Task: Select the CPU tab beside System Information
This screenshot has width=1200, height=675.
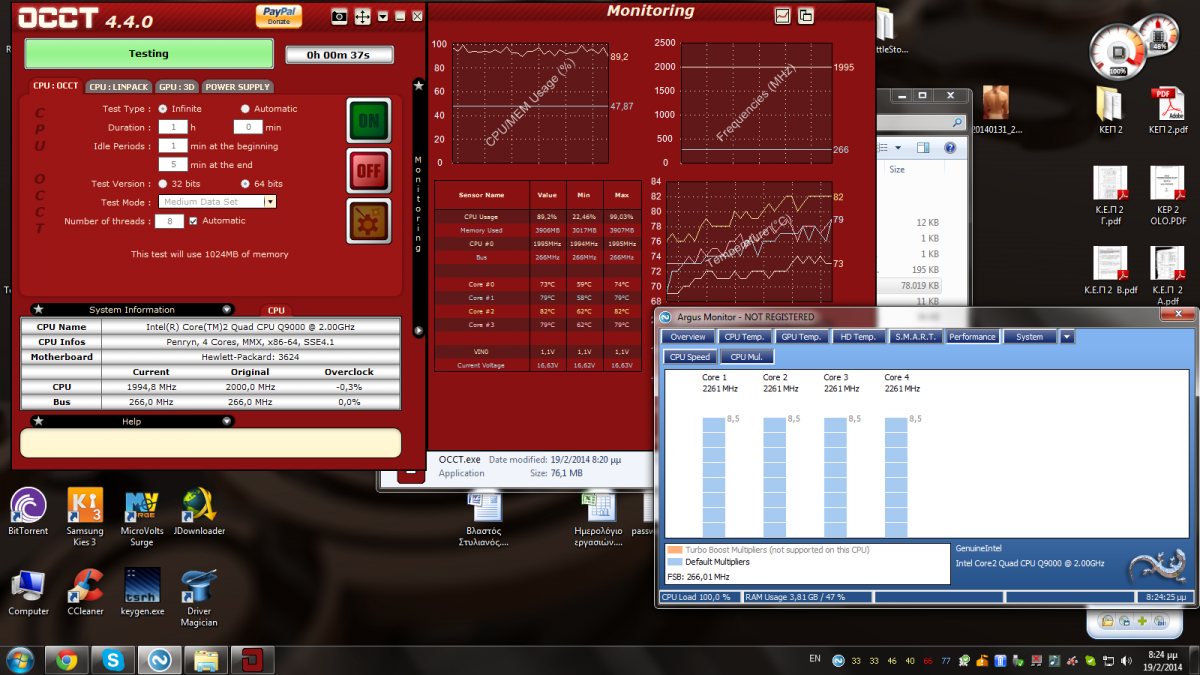Action: coord(276,311)
